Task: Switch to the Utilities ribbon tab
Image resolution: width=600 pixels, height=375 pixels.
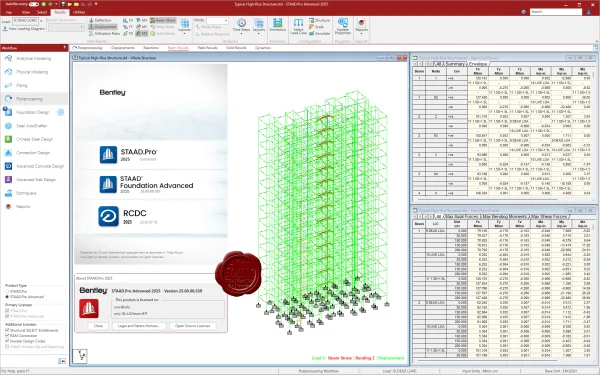Action: pyautogui.click(x=79, y=12)
